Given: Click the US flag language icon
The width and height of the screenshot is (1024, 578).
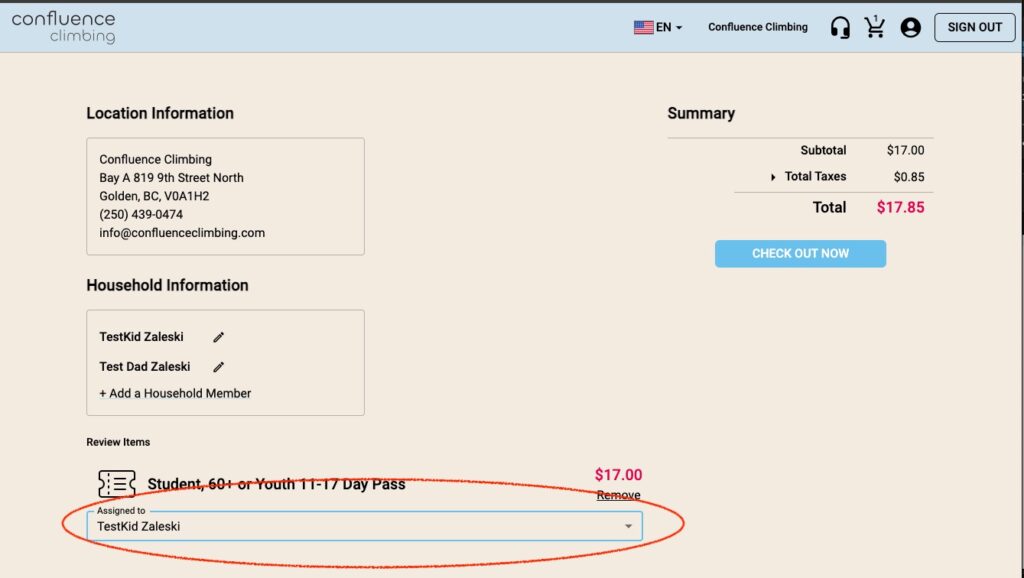Looking at the screenshot, I should click(x=643, y=27).
